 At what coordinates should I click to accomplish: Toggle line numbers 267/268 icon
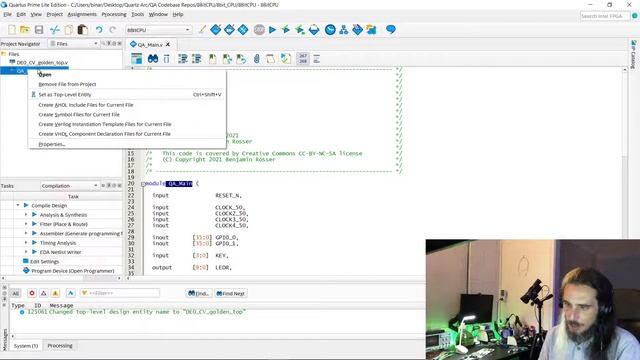click(x=303, y=59)
